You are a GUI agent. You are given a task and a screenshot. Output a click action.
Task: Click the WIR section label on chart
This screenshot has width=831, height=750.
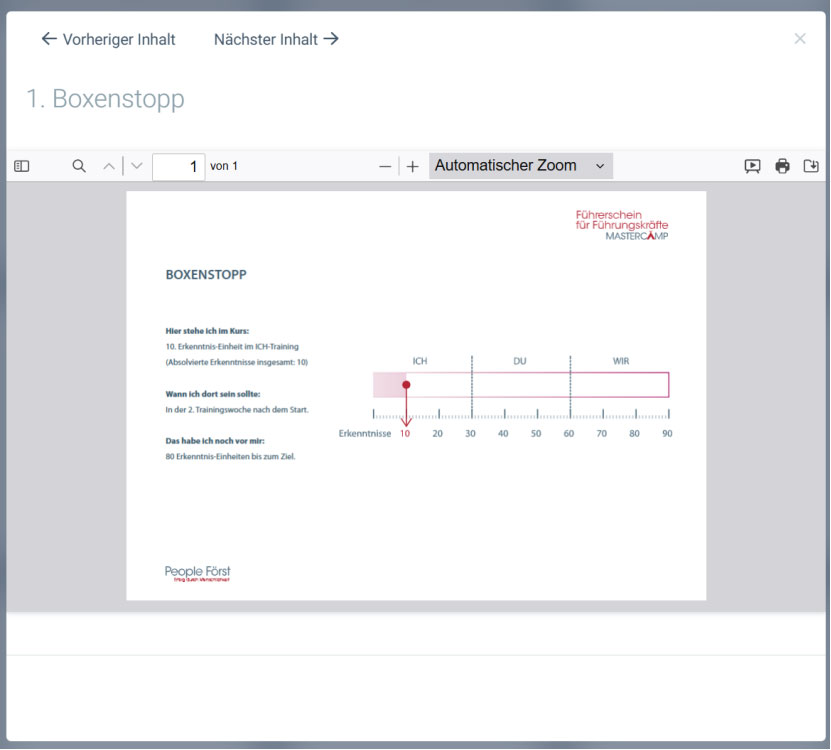621,361
